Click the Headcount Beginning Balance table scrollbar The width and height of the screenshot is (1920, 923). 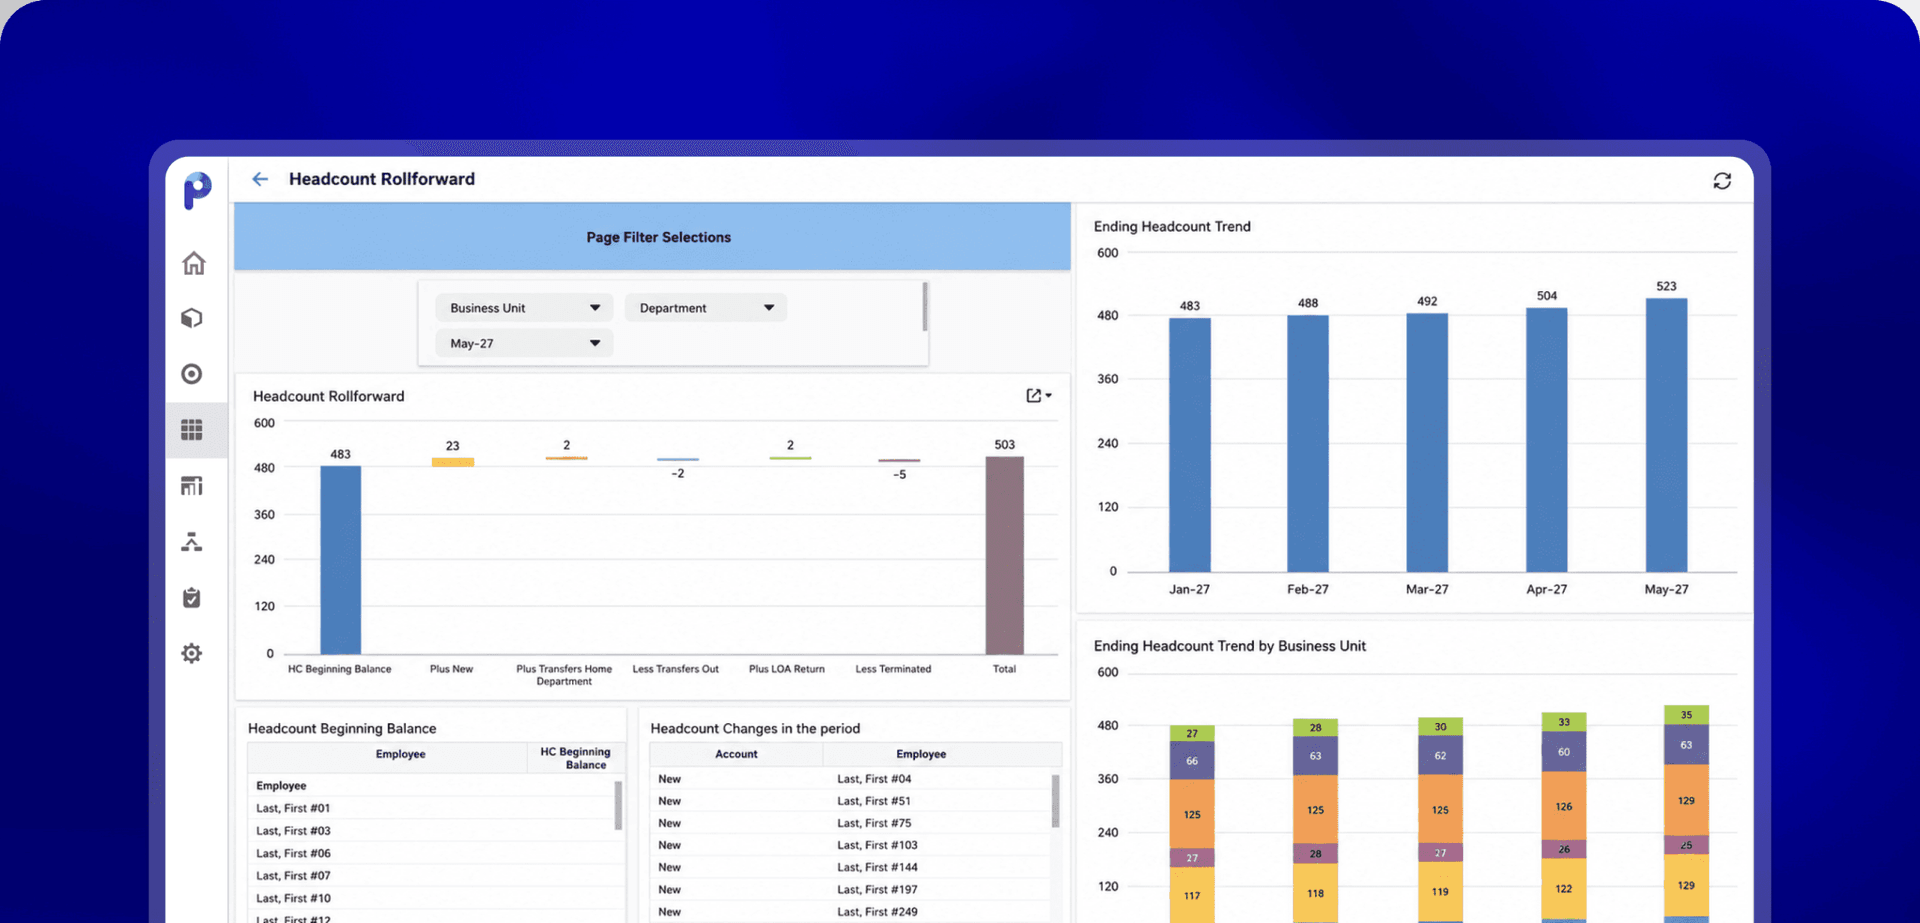(x=618, y=805)
